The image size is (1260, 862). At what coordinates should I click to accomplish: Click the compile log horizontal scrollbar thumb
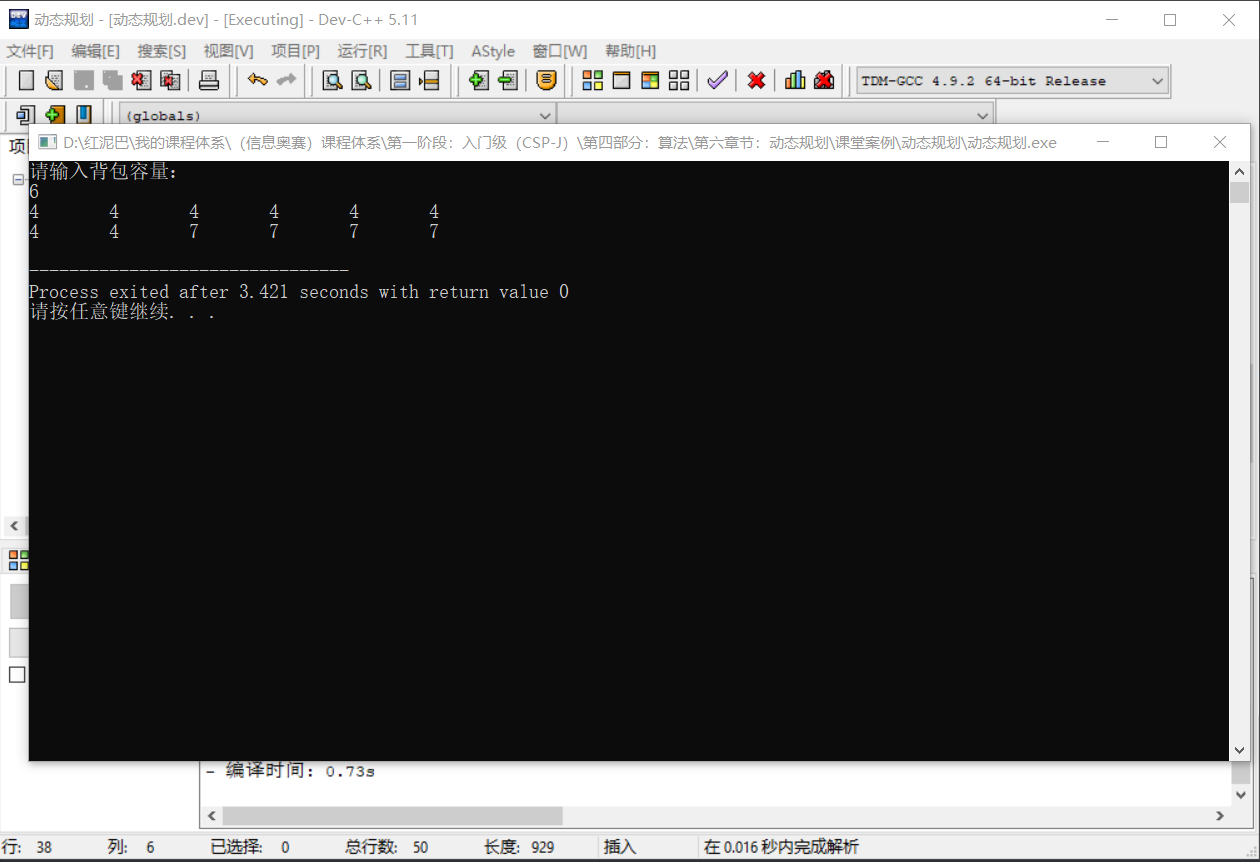(392, 816)
